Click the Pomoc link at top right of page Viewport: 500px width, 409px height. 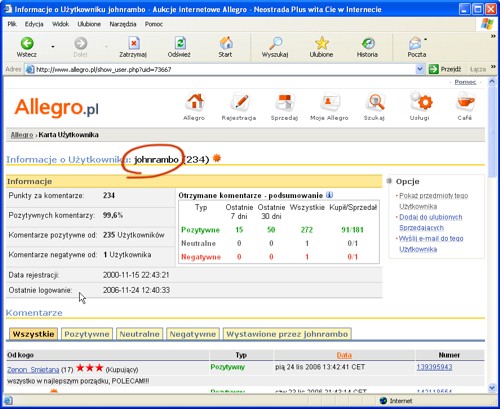tap(465, 82)
